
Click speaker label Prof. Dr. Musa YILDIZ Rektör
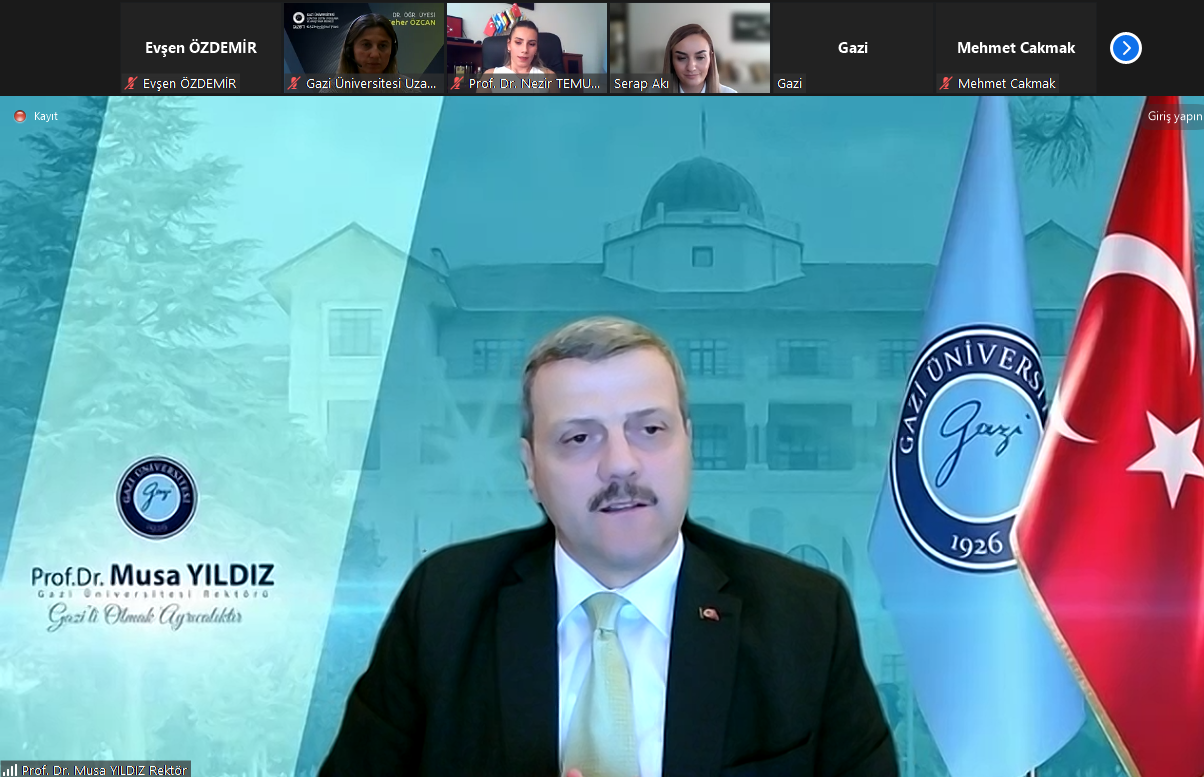tap(105, 770)
